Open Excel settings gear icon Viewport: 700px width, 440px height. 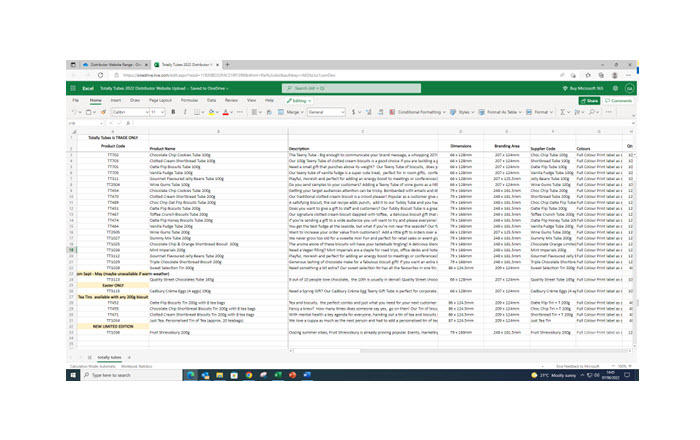pos(615,88)
